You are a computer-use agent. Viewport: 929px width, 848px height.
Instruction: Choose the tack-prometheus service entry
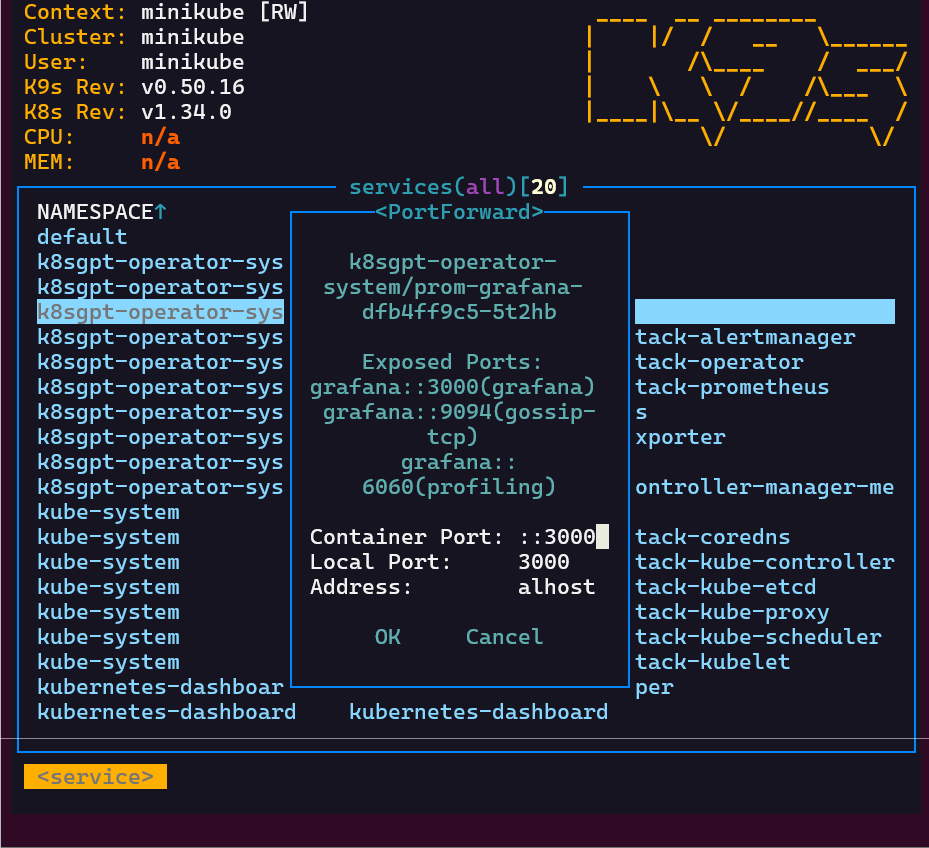[x=732, y=387]
